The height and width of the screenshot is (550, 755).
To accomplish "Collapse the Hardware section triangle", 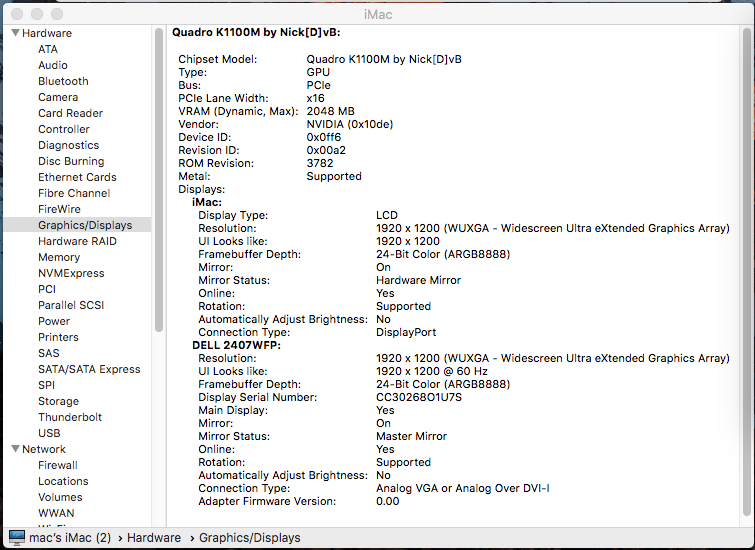I will pyautogui.click(x=15, y=33).
